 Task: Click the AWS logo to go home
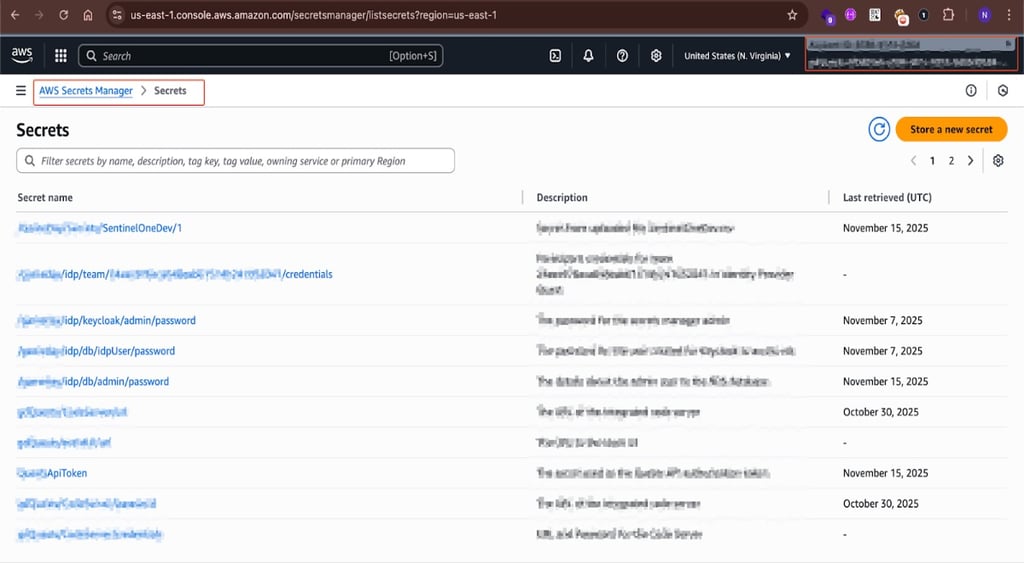pos(22,56)
